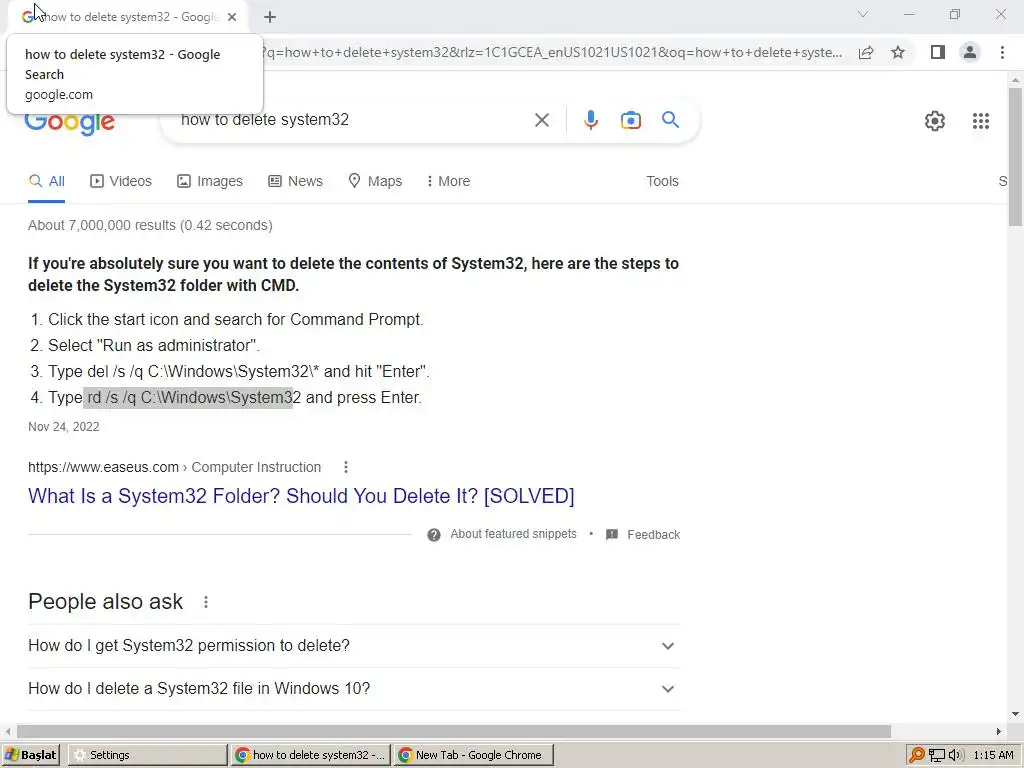Viewport: 1024px width, 768px height.
Task: Expand the More search filters menu
Action: (x=448, y=181)
